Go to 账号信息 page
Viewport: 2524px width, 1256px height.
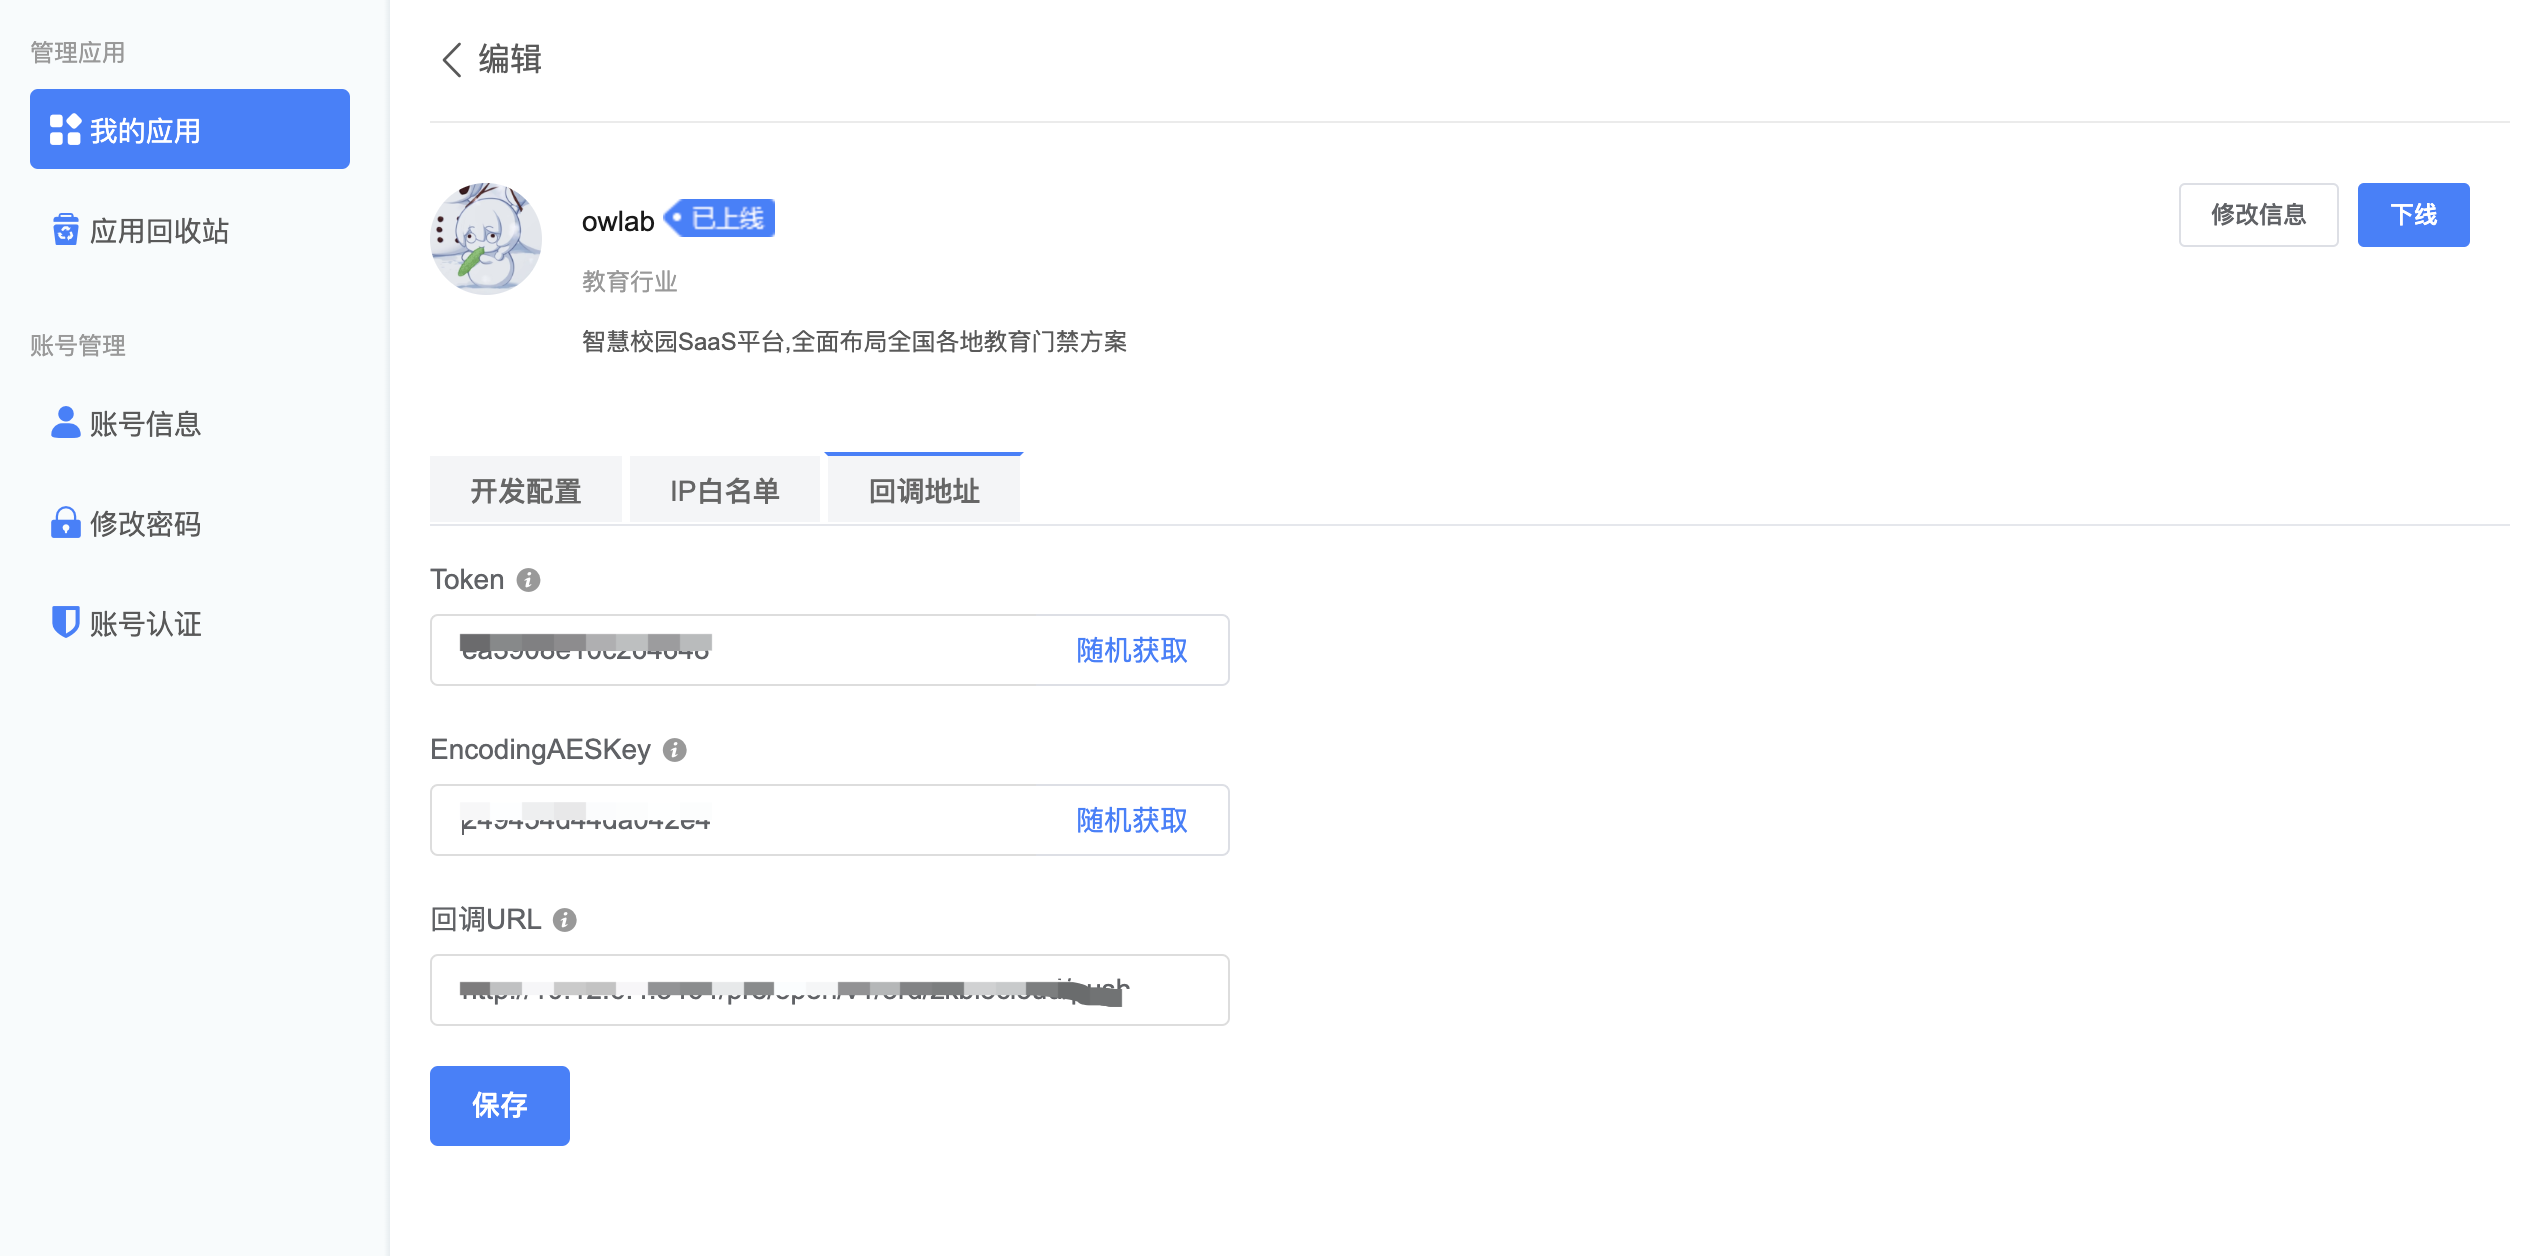[x=126, y=424]
